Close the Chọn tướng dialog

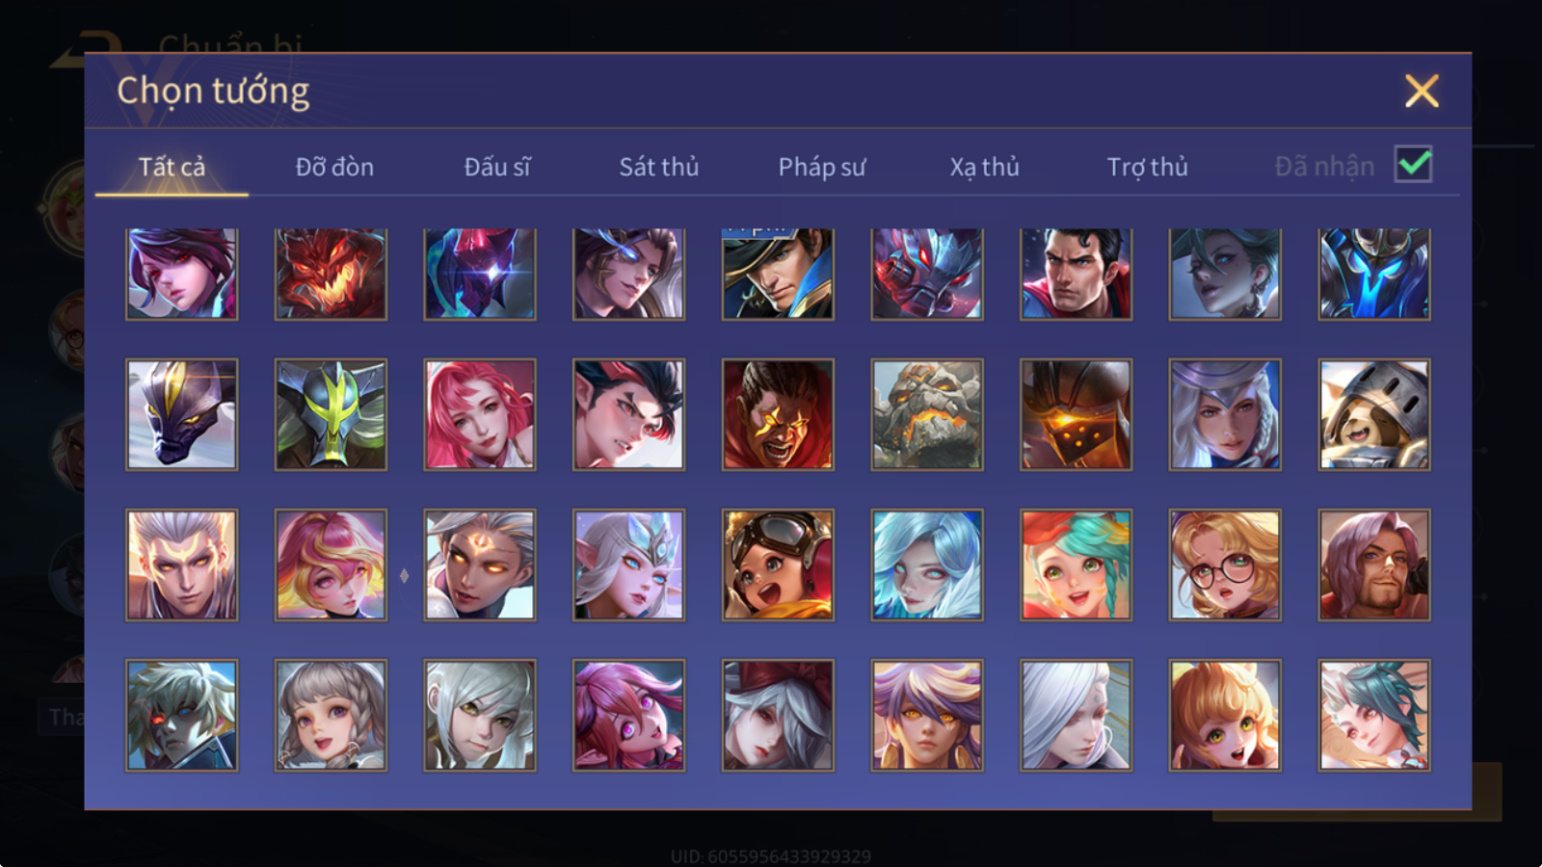click(x=1421, y=91)
